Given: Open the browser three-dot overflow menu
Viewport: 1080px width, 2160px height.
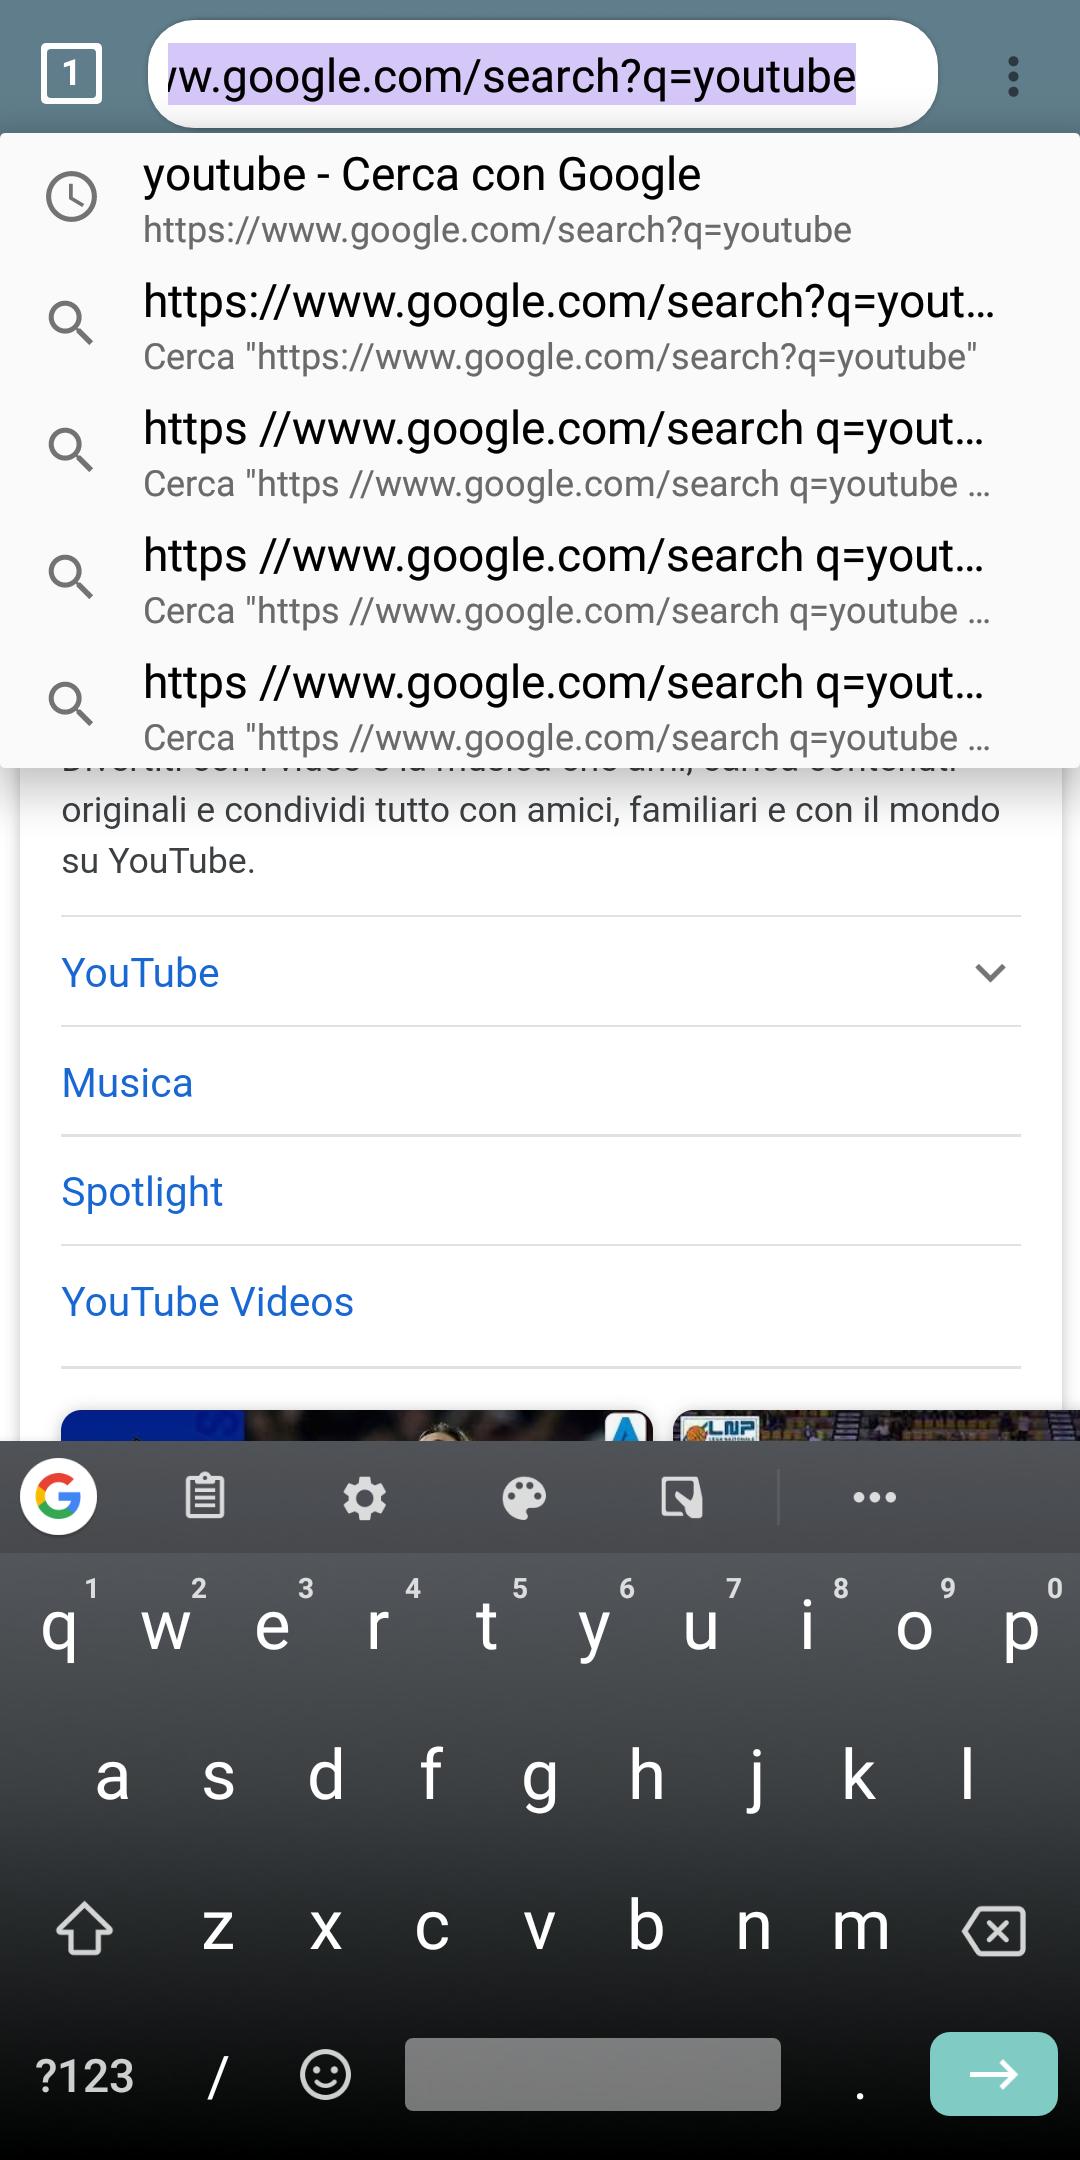Looking at the screenshot, I should pyautogui.click(x=1013, y=76).
